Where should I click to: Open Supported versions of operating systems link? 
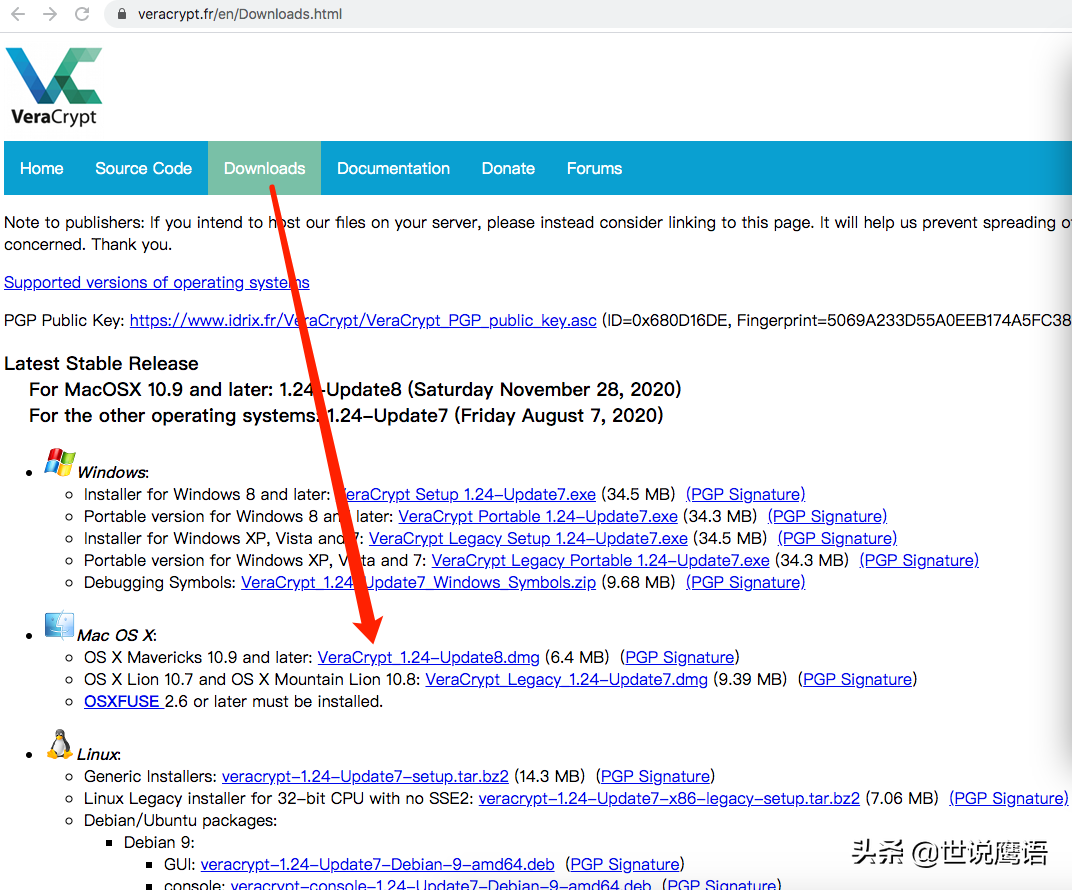[x=157, y=282]
